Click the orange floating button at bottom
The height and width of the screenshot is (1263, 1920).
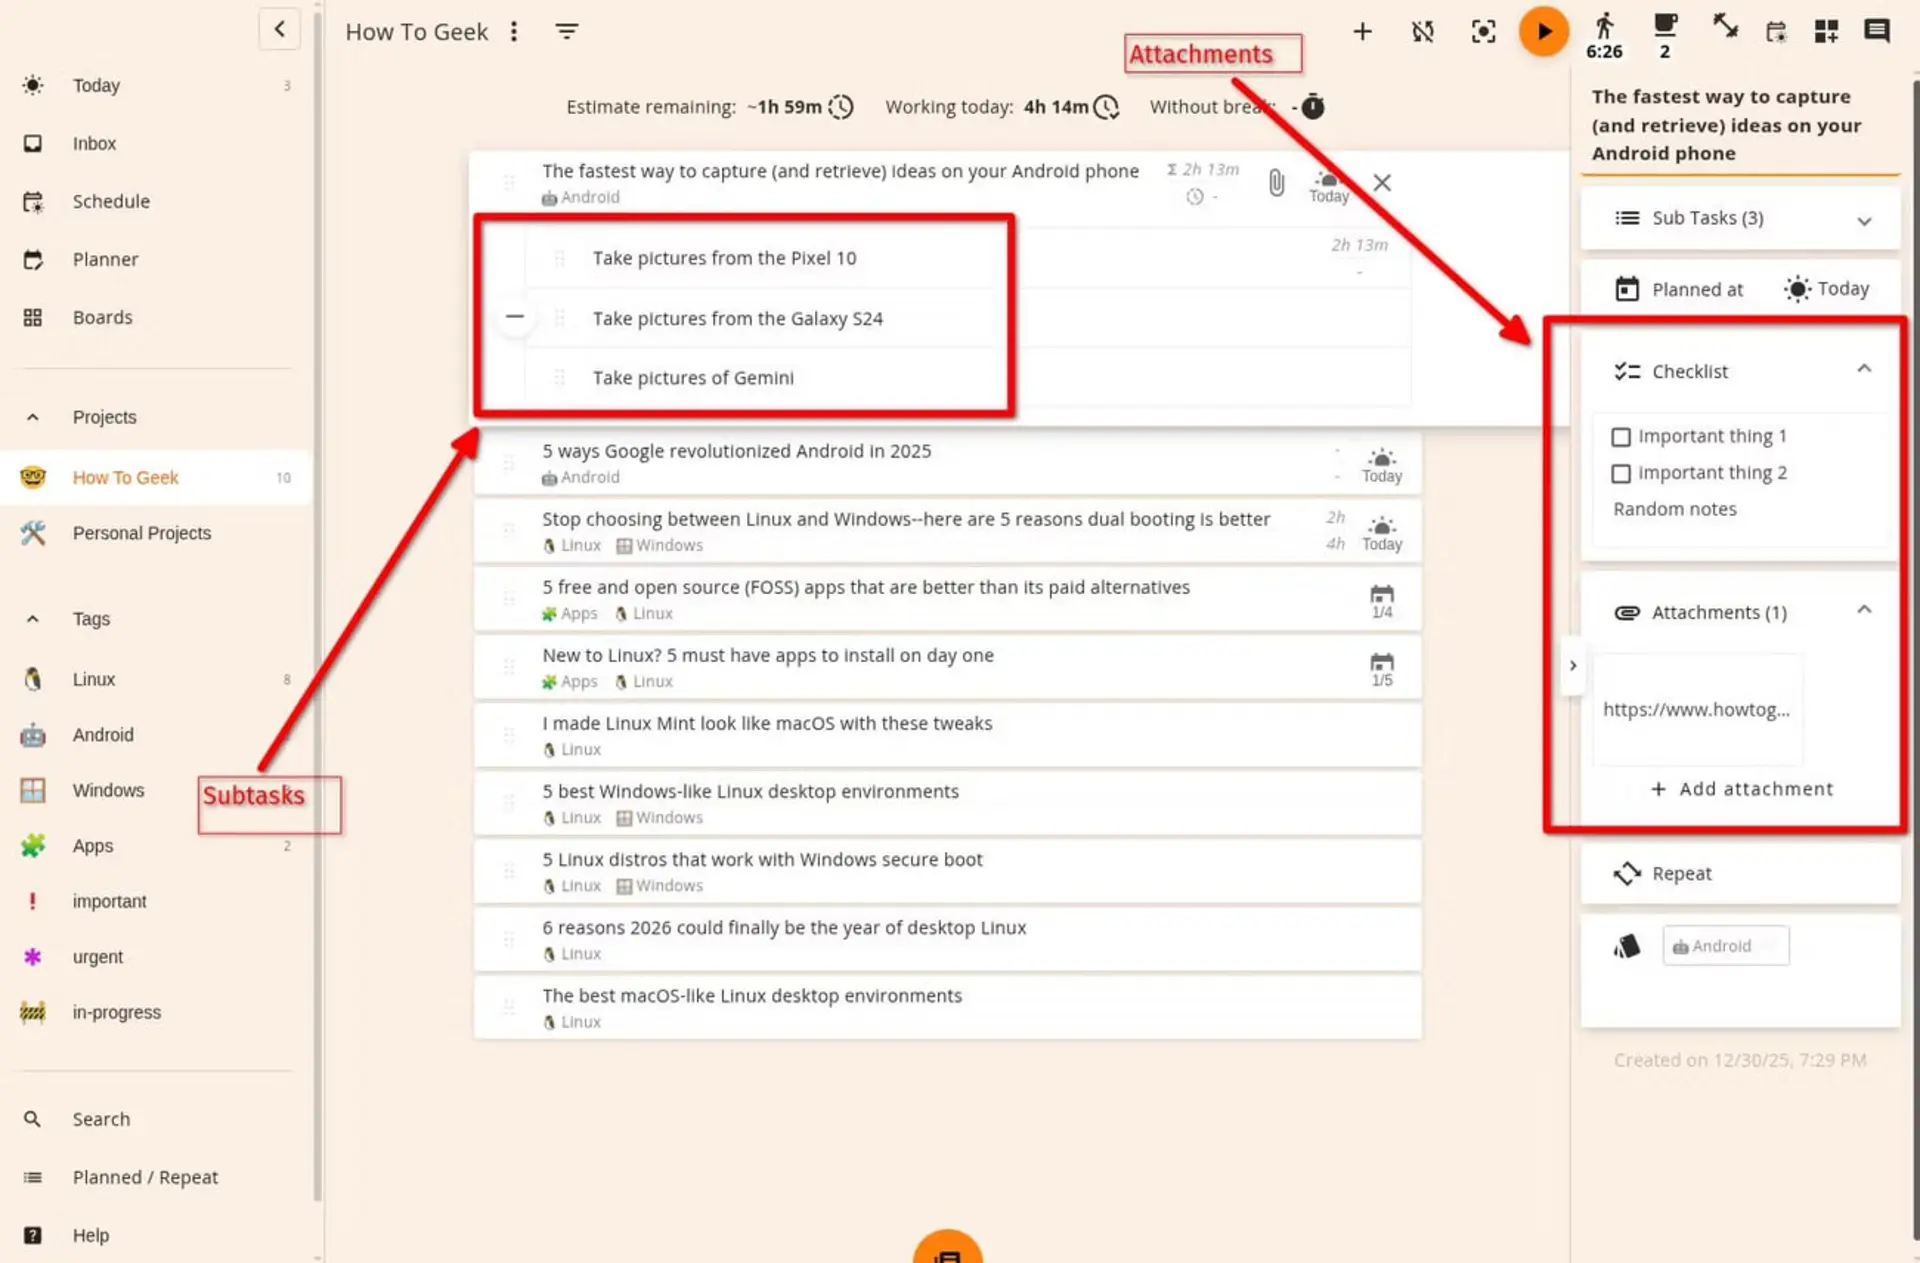pos(947,1246)
